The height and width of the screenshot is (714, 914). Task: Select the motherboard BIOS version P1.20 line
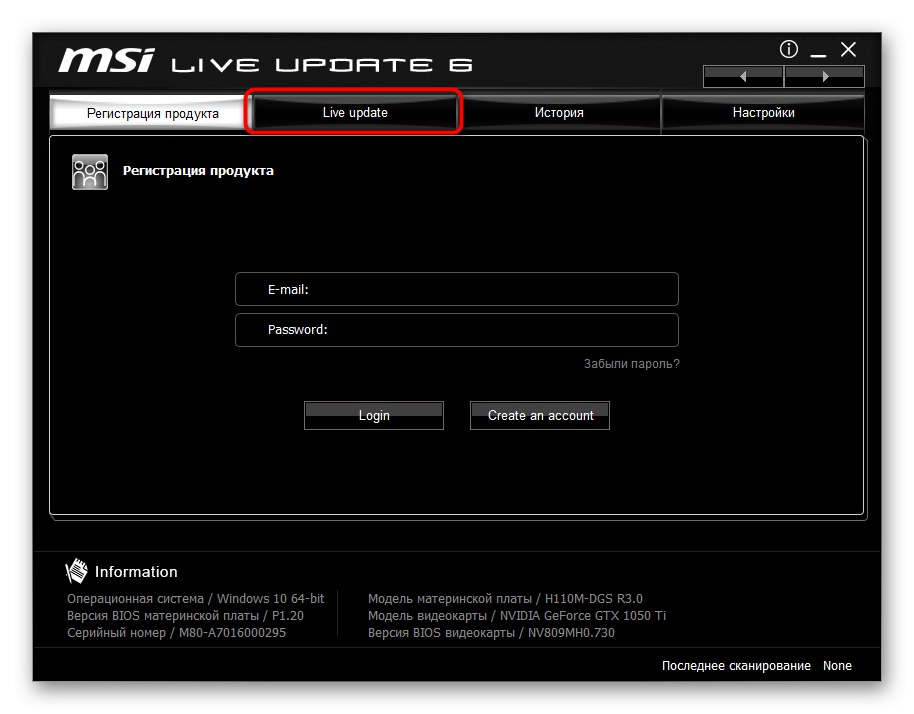click(x=185, y=615)
